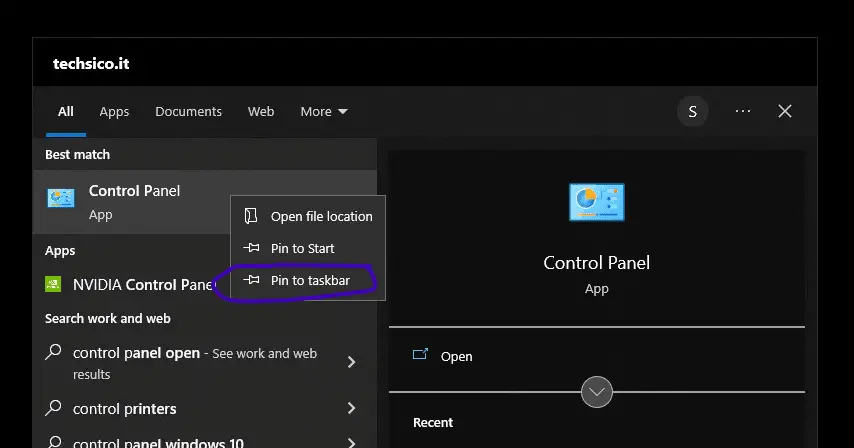The height and width of the screenshot is (448, 854).
Task: Select the Web search tab
Action: 261,112
